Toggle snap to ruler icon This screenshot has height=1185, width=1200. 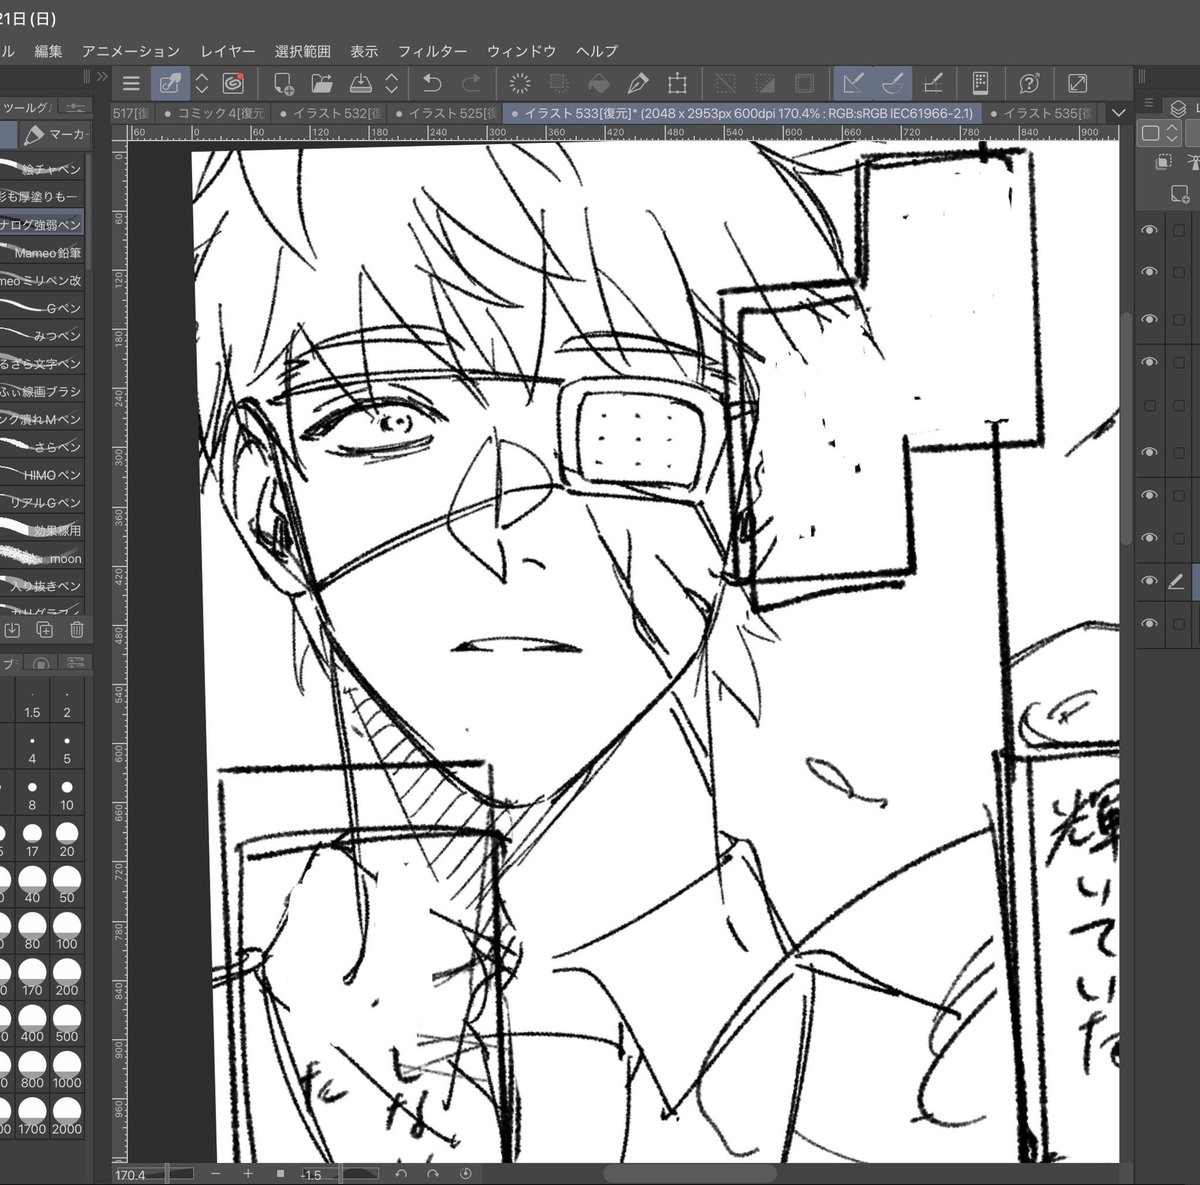[x=853, y=84]
